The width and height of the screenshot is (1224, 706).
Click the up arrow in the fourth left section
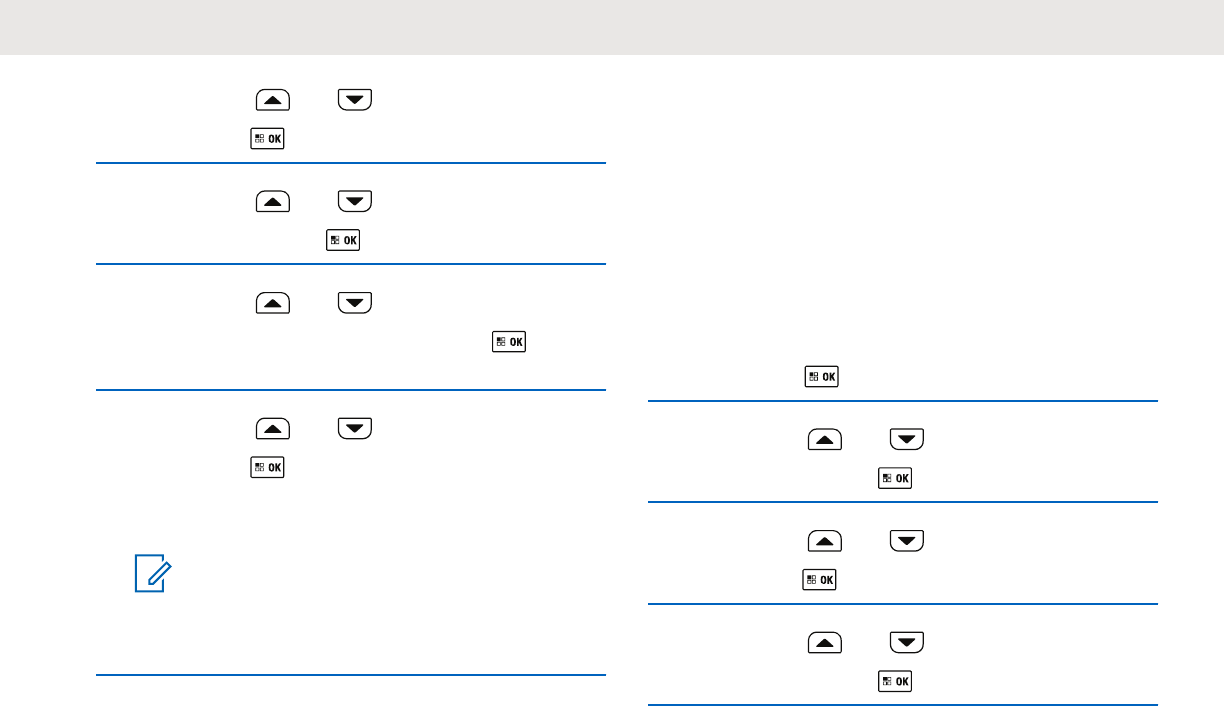[x=273, y=429]
